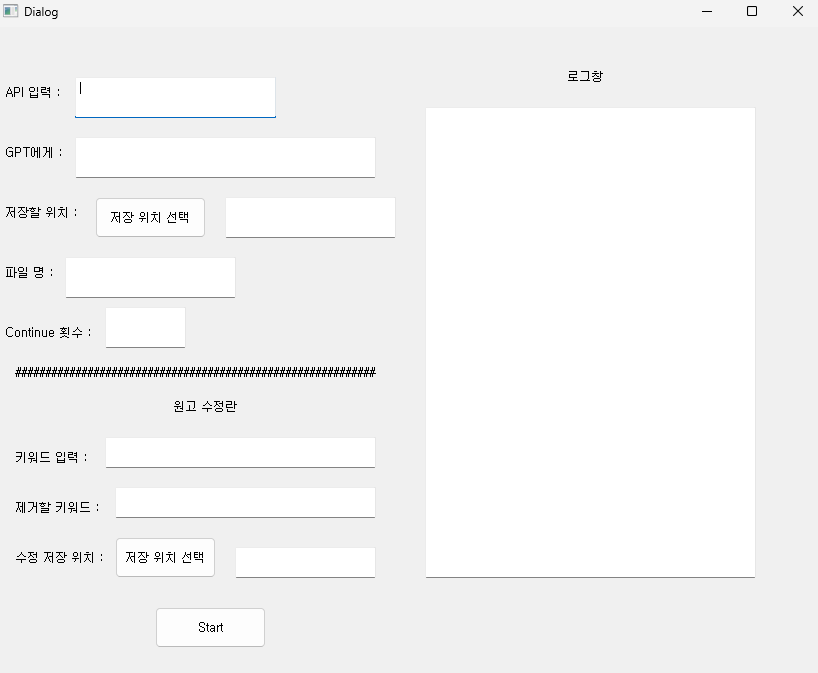Click the 원고 수정란 section heading

pyautogui.click(x=205, y=406)
